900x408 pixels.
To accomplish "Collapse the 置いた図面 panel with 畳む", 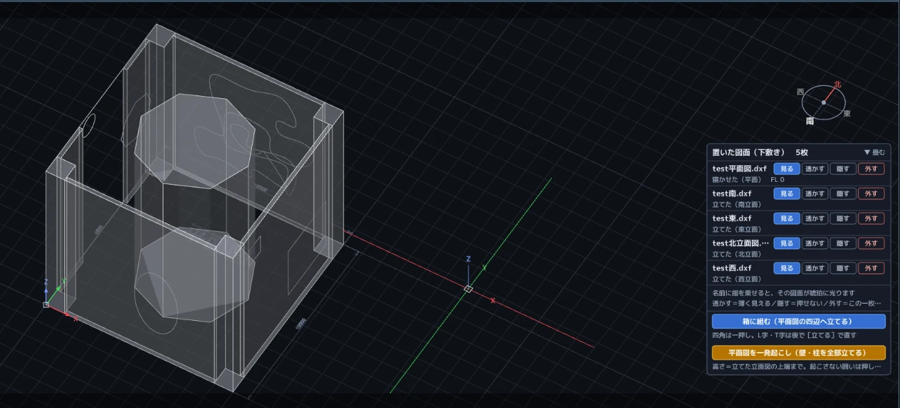I will pos(874,153).
